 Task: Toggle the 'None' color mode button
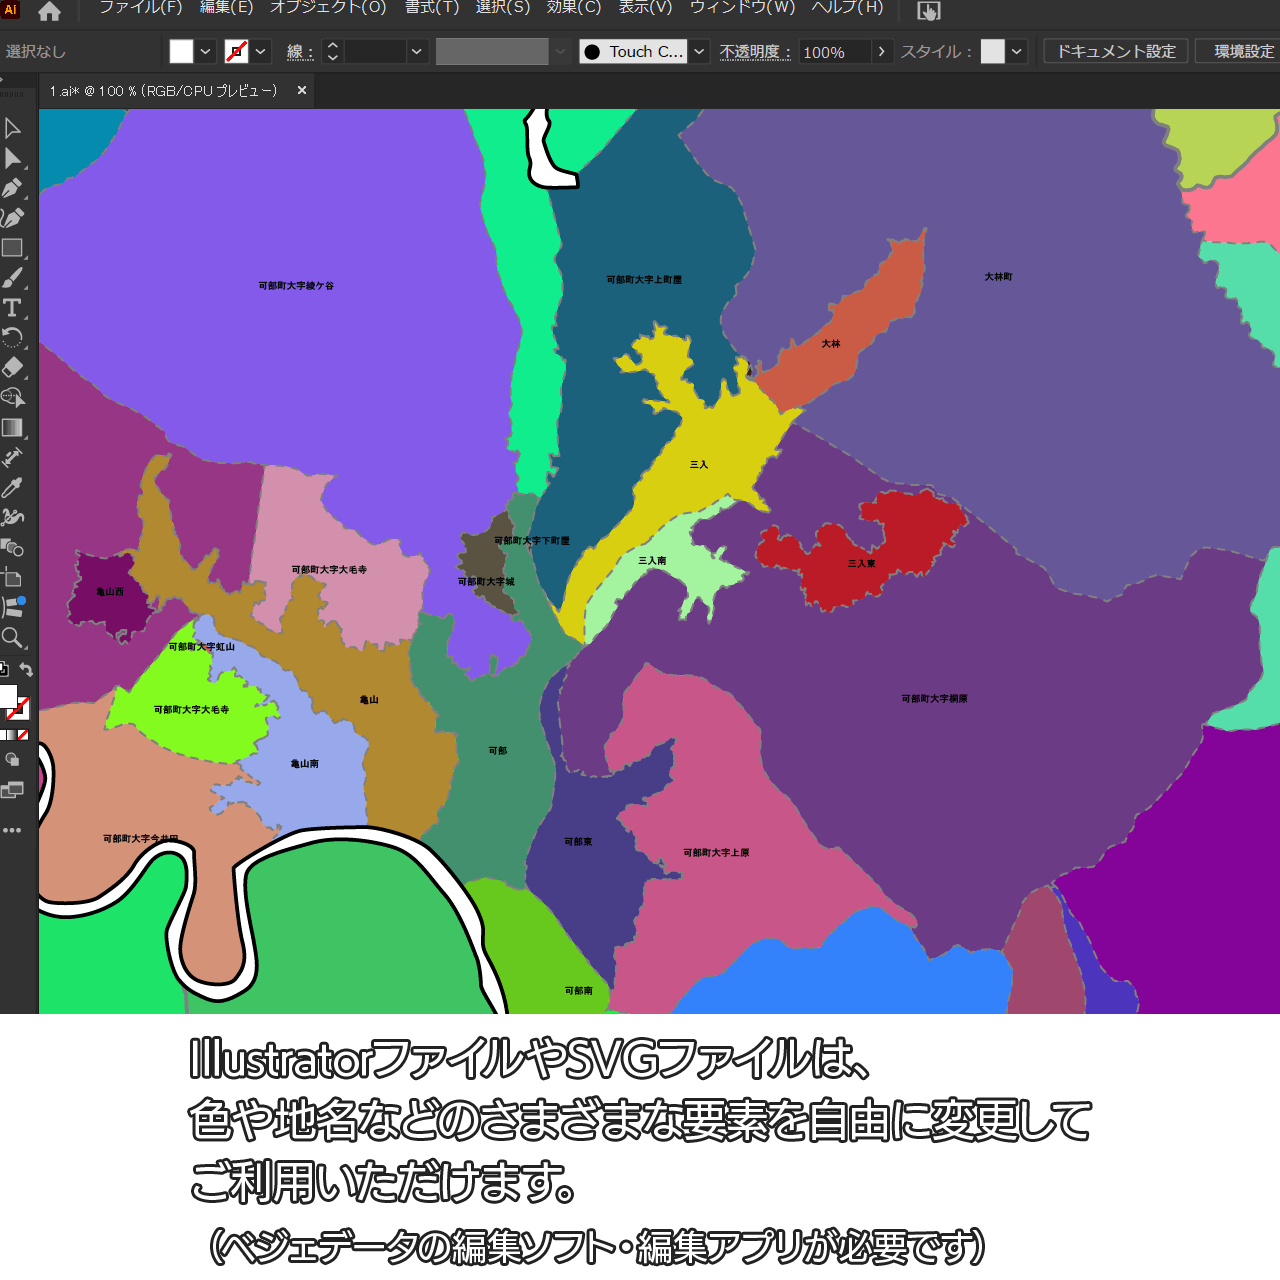point(23,735)
